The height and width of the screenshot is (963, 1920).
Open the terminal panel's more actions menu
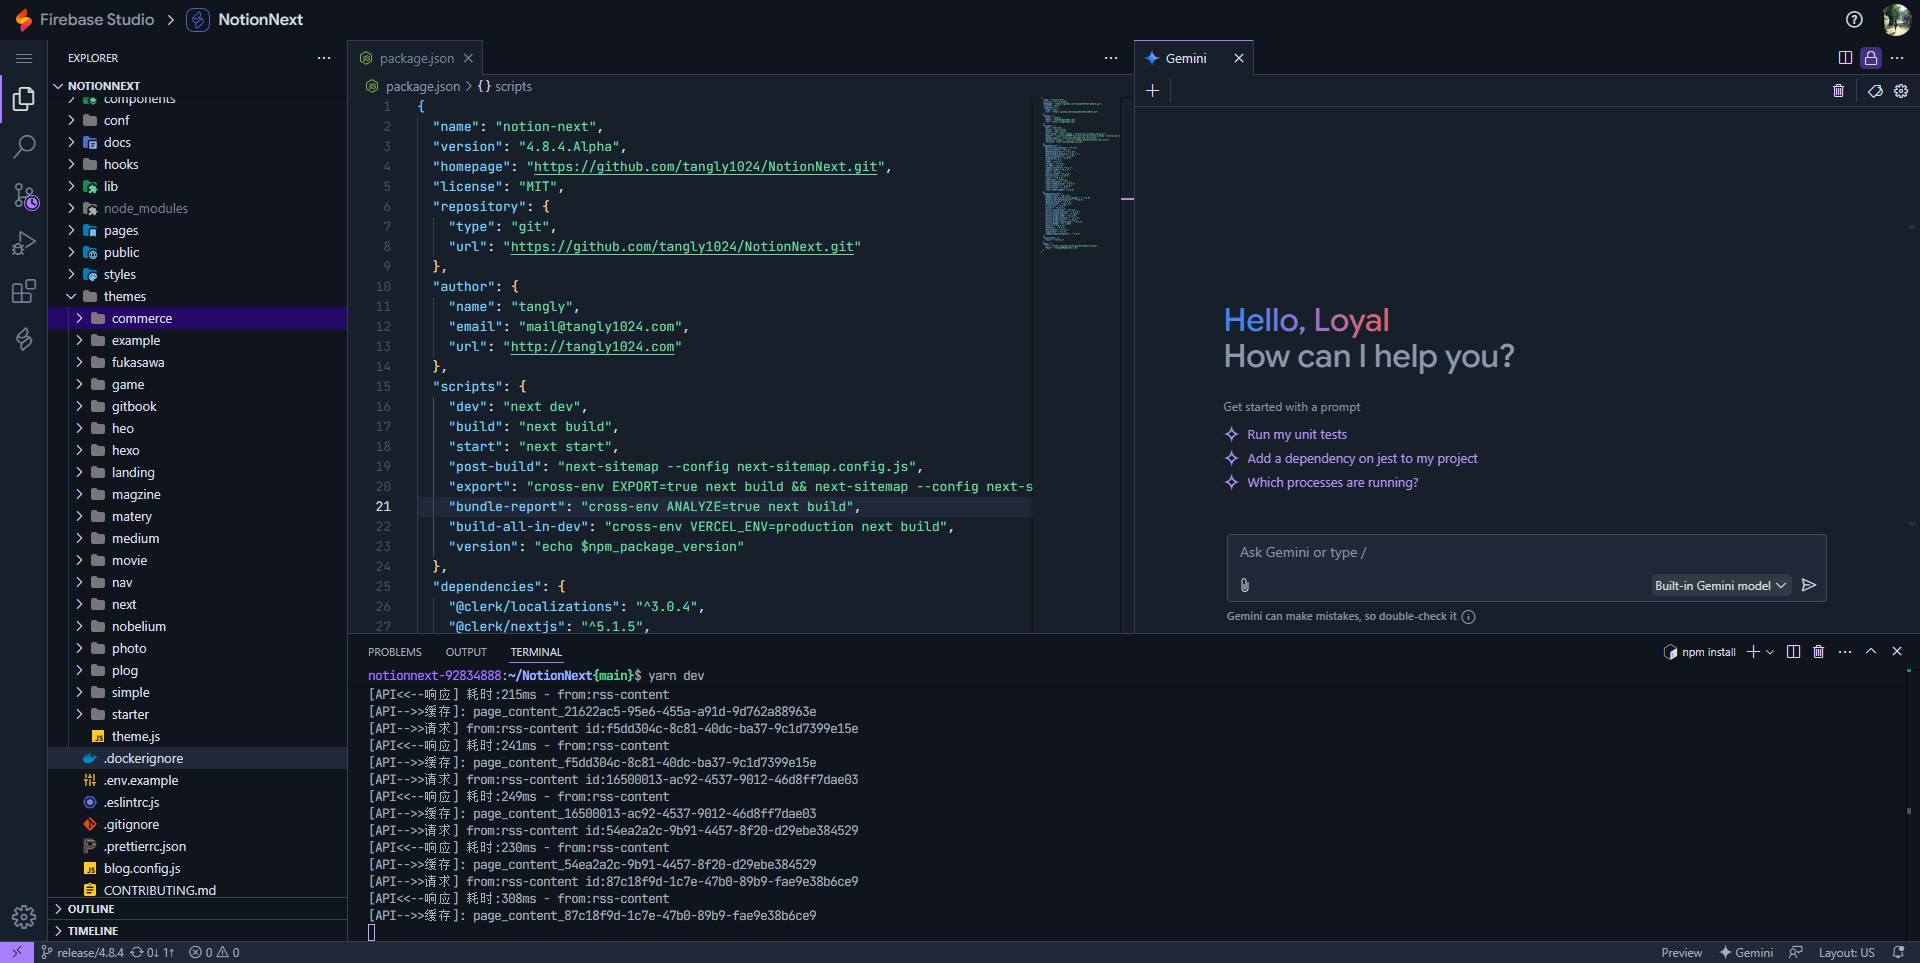pyautogui.click(x=1845, y=652)
